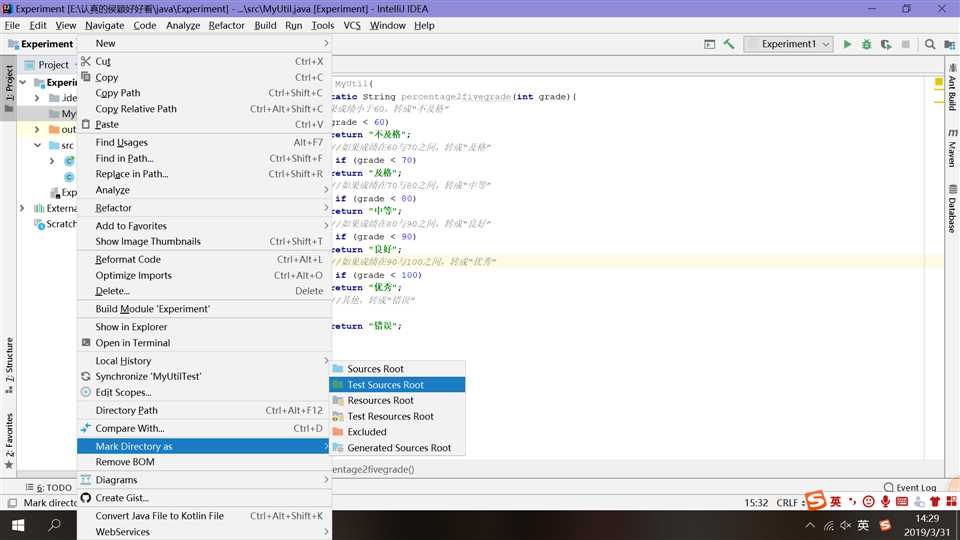Click the Stop process icon
This screenshot has width=960, height=540.
tap(906, 44)
